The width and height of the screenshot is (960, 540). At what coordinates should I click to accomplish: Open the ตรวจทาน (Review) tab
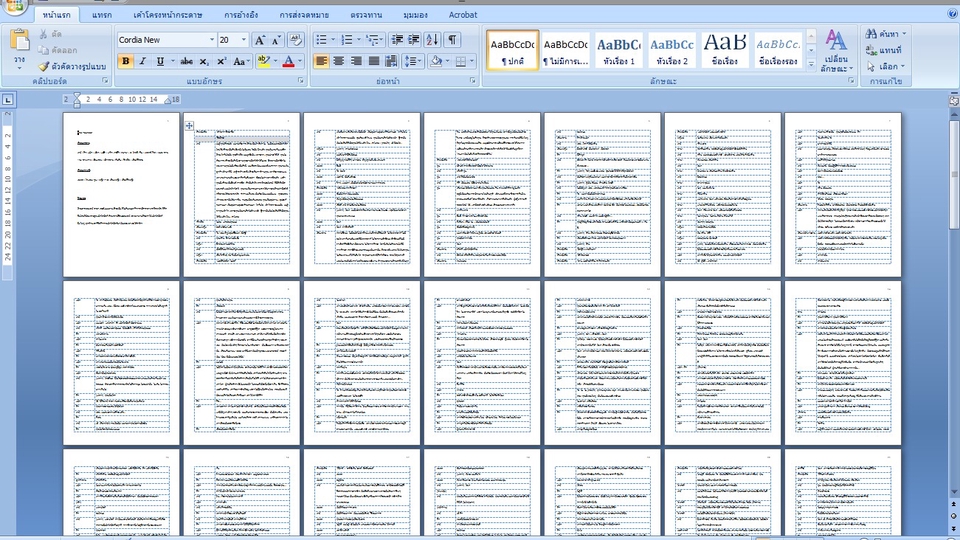pos(366,15)
